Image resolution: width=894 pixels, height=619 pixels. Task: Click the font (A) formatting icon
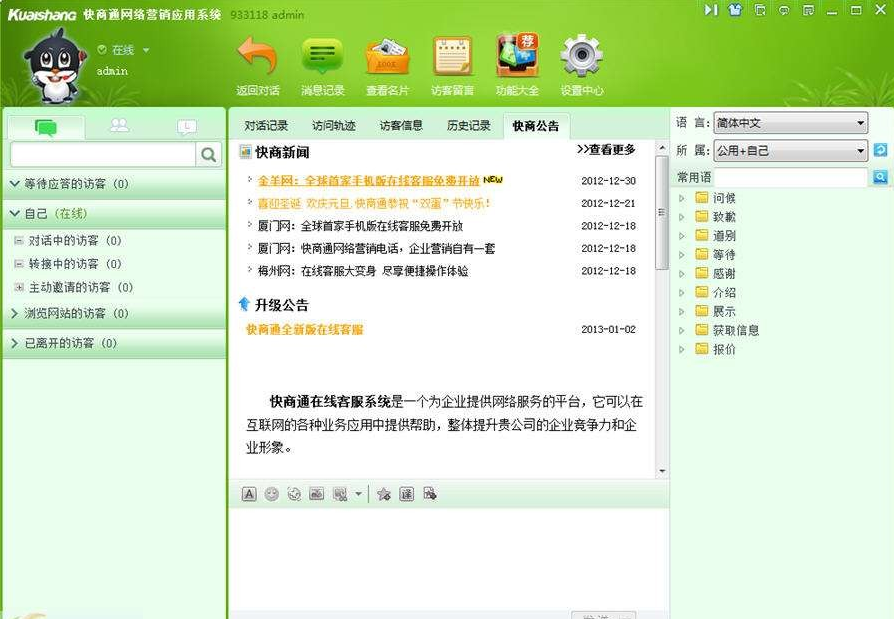[x=249, y=494]
